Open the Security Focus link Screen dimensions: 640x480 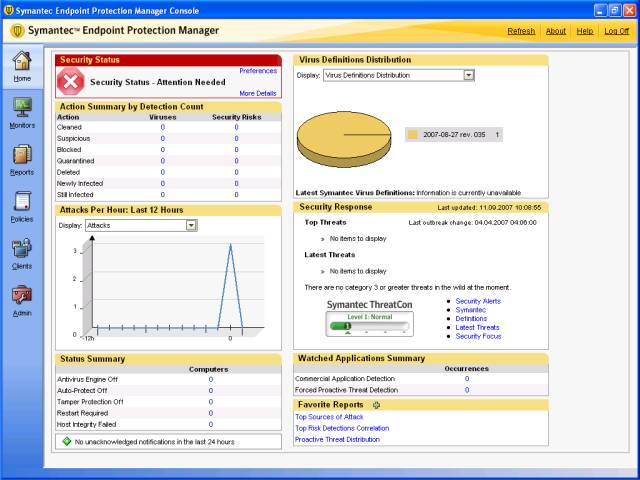click(478, 336)
